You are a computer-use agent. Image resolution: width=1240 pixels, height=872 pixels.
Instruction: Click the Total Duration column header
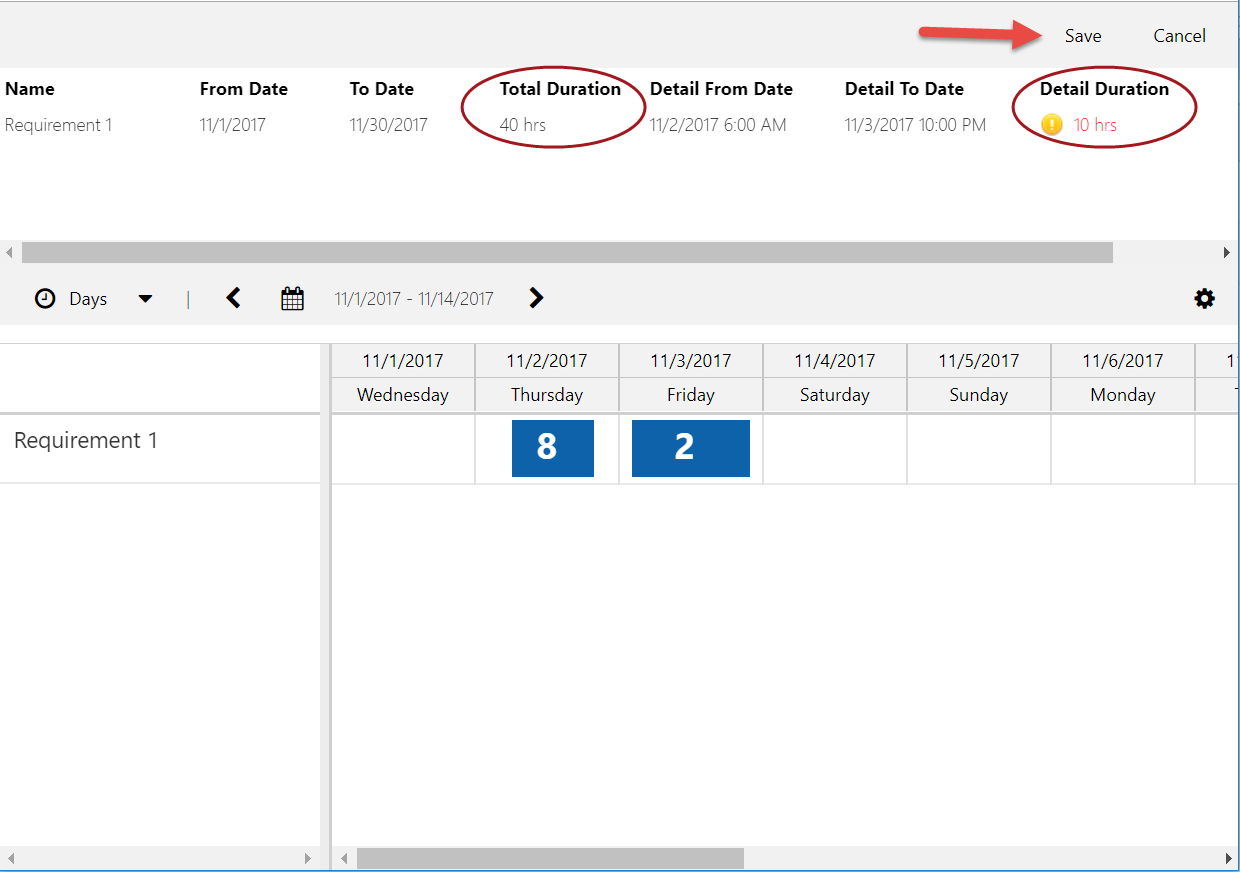[560, 89]
